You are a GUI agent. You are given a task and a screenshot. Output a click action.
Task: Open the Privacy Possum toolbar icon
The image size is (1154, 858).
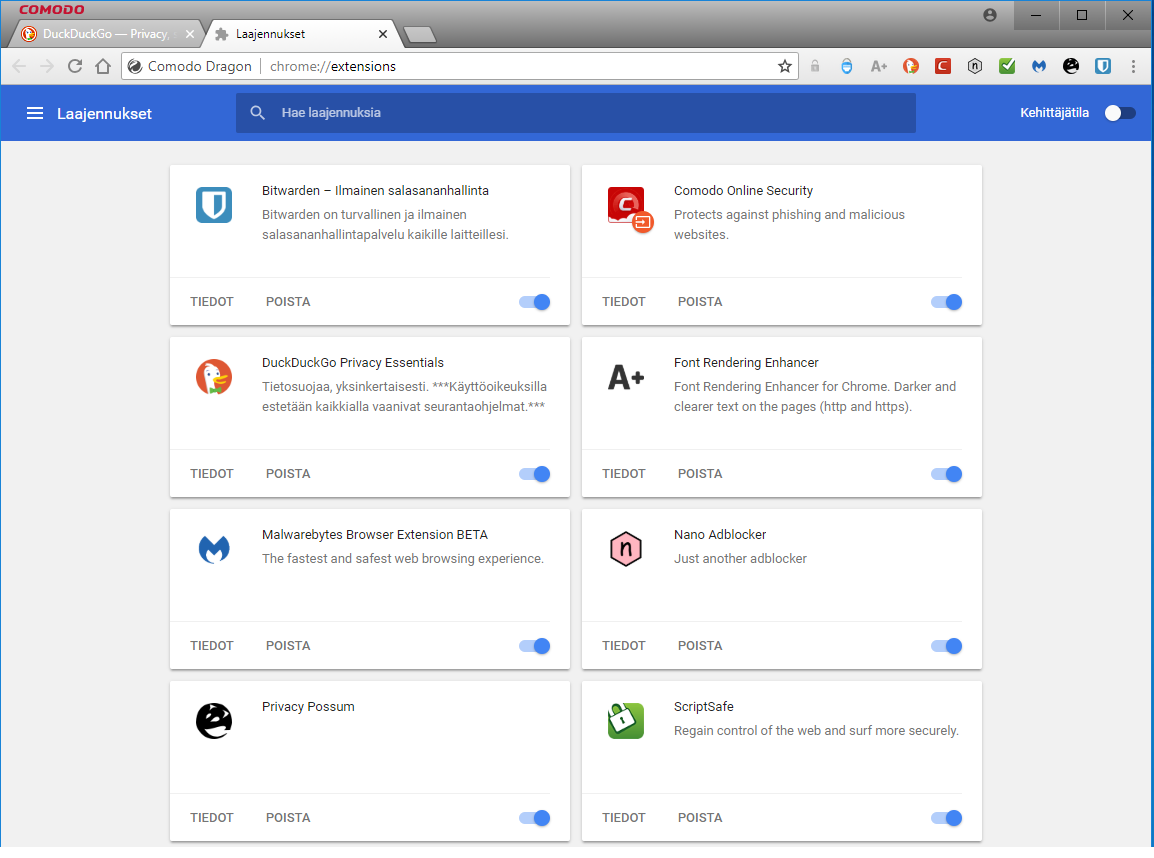click(x=1071, y=67)
